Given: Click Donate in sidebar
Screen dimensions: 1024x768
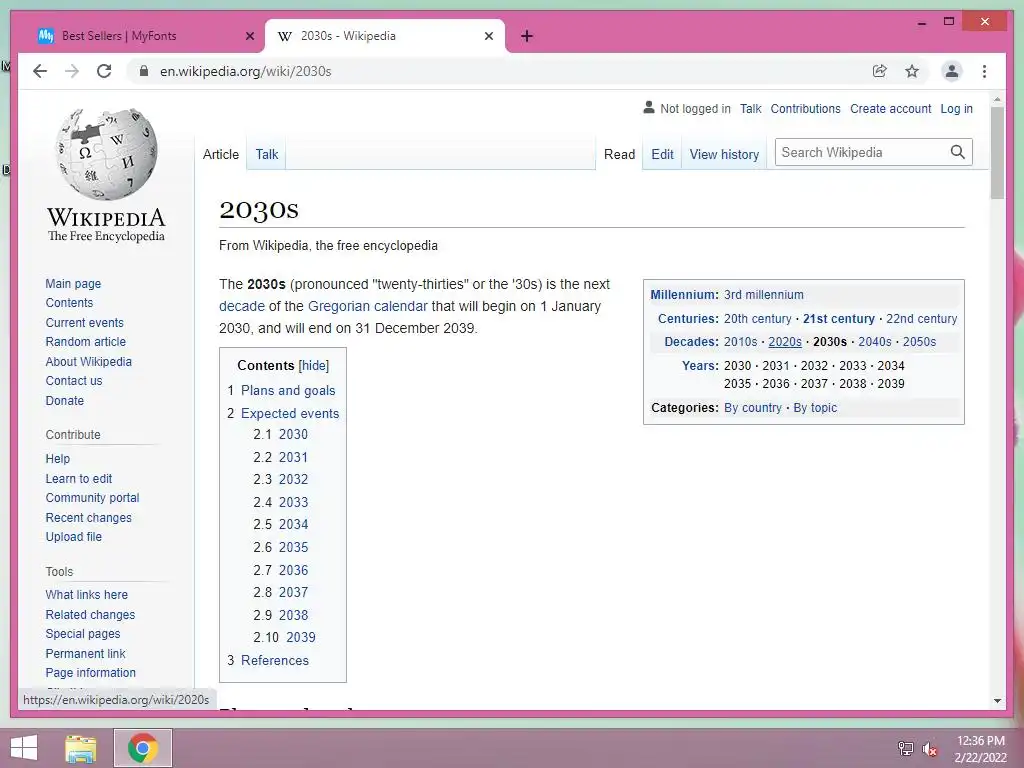Looking at the screenshot, I should tap(65, 400).
